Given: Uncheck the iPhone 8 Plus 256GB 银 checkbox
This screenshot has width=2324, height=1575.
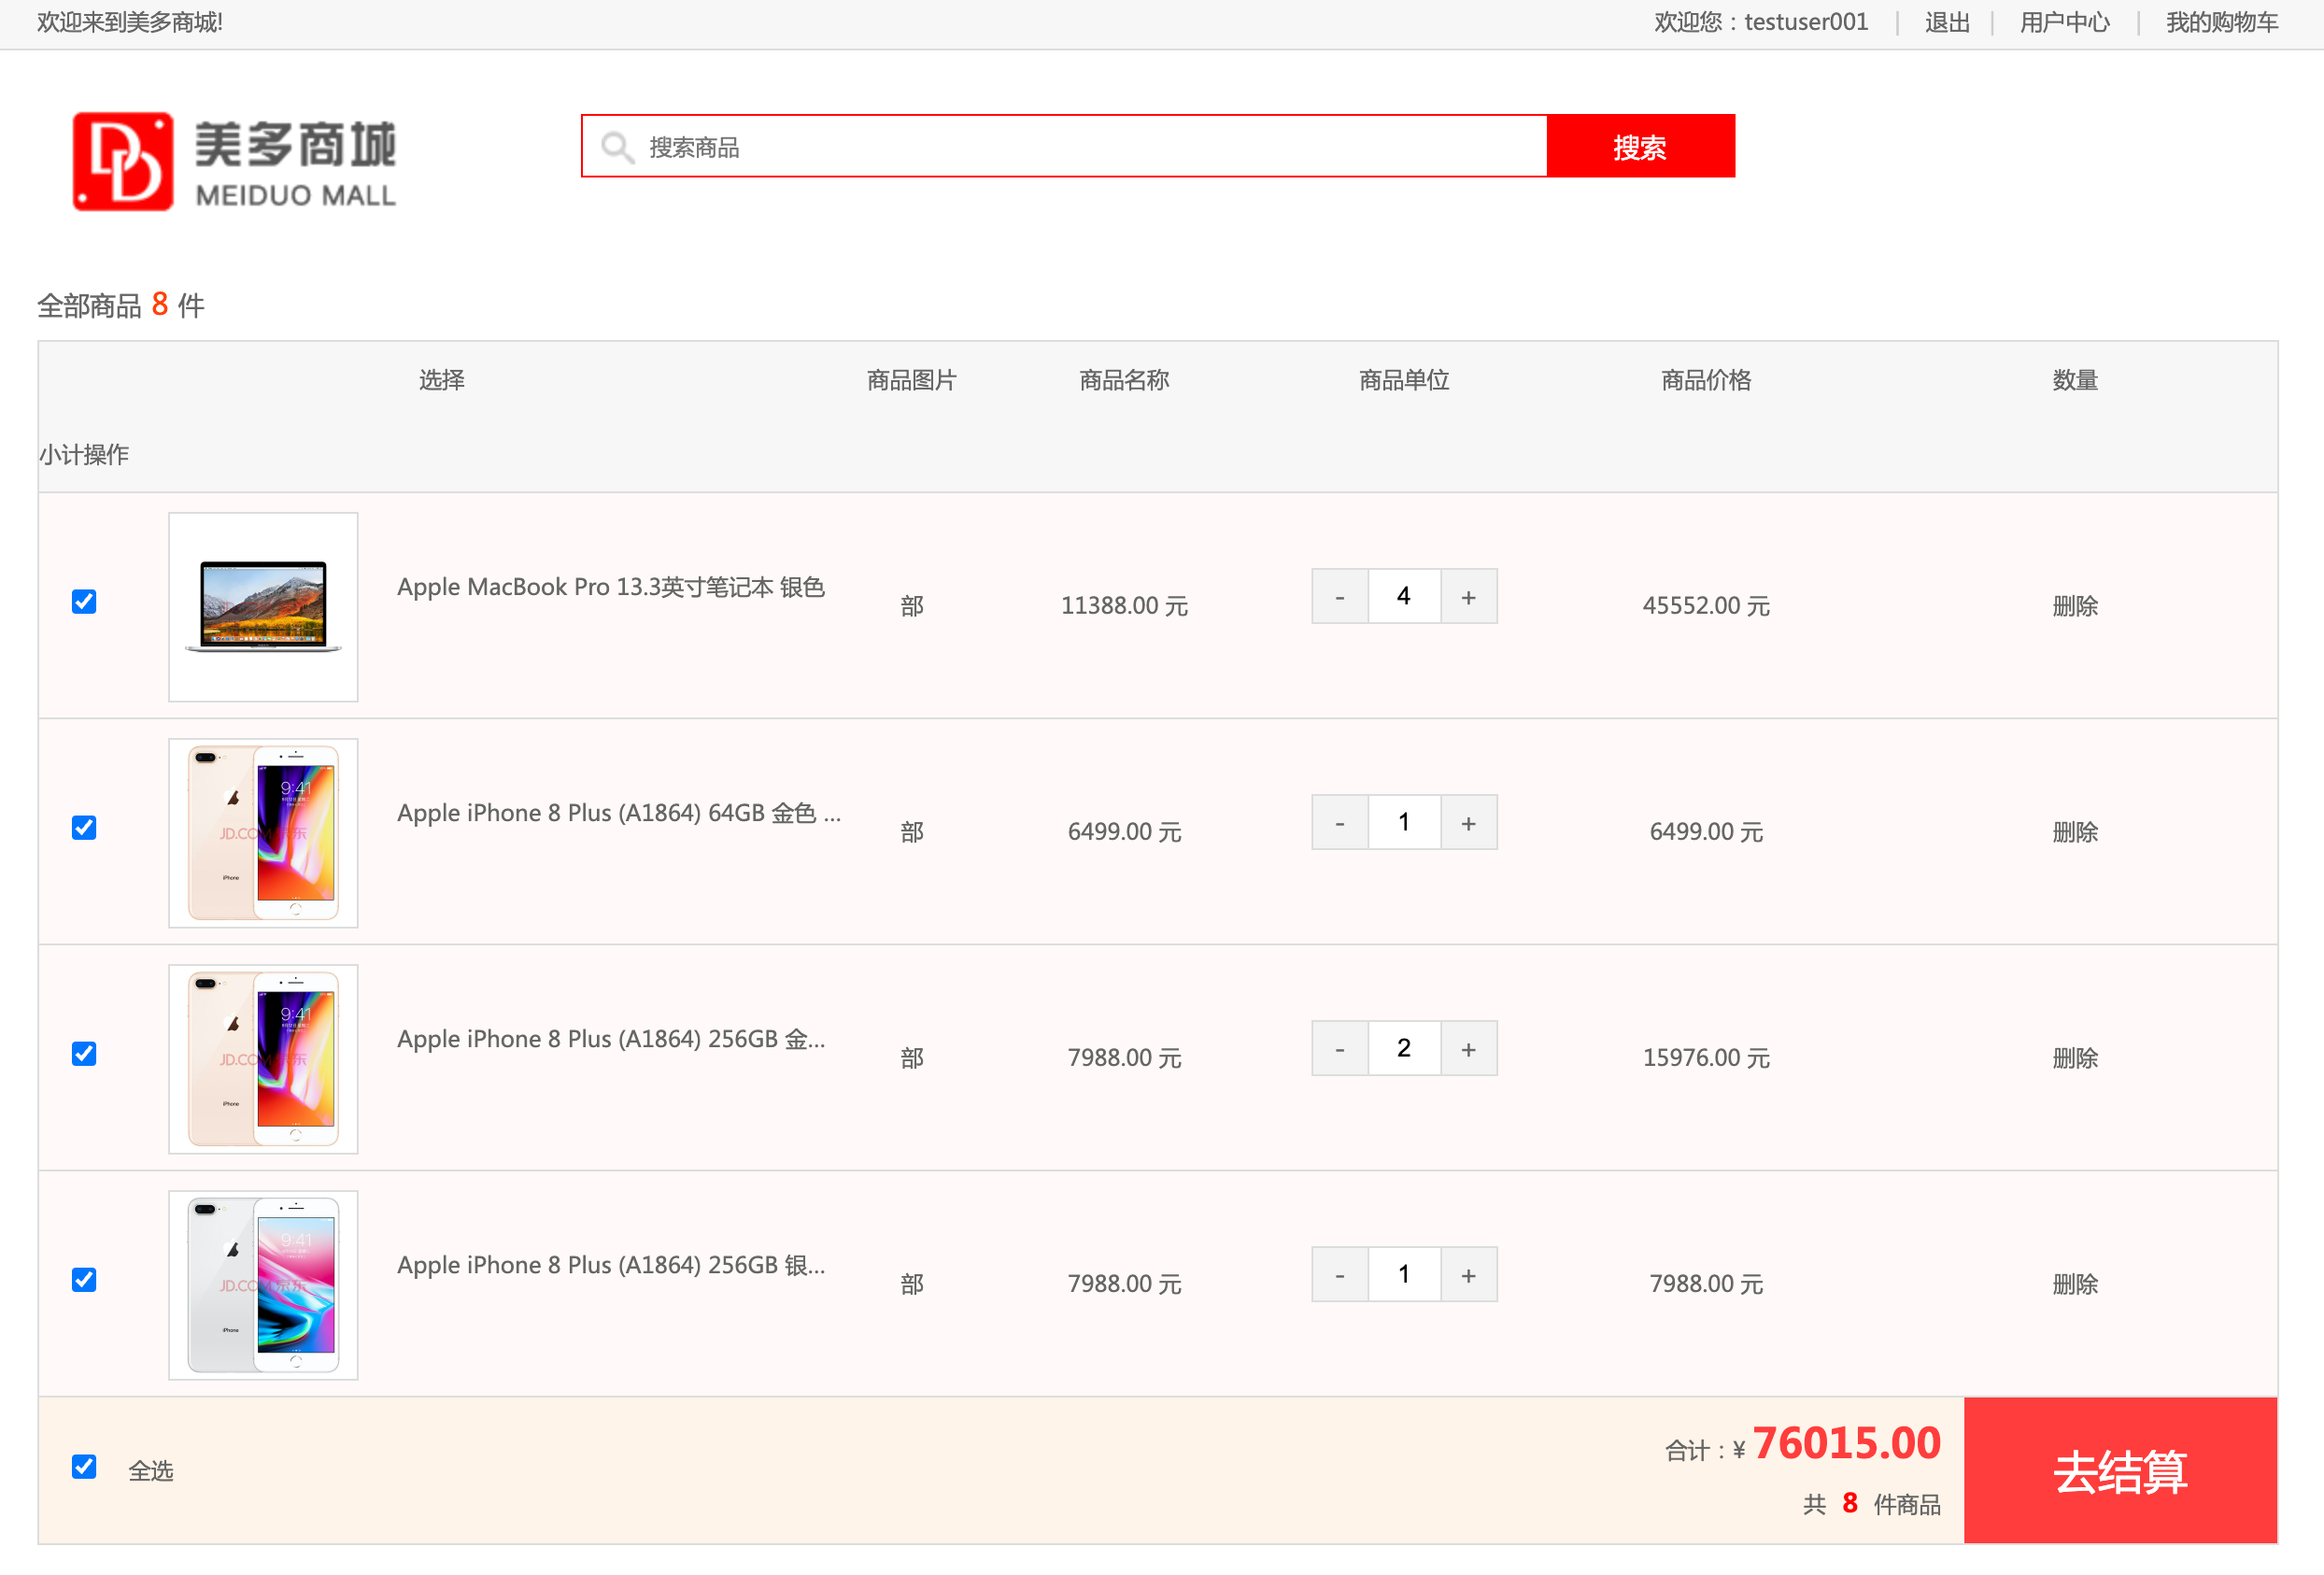Looking at the screenshot, I should [x=84, y=1279].
